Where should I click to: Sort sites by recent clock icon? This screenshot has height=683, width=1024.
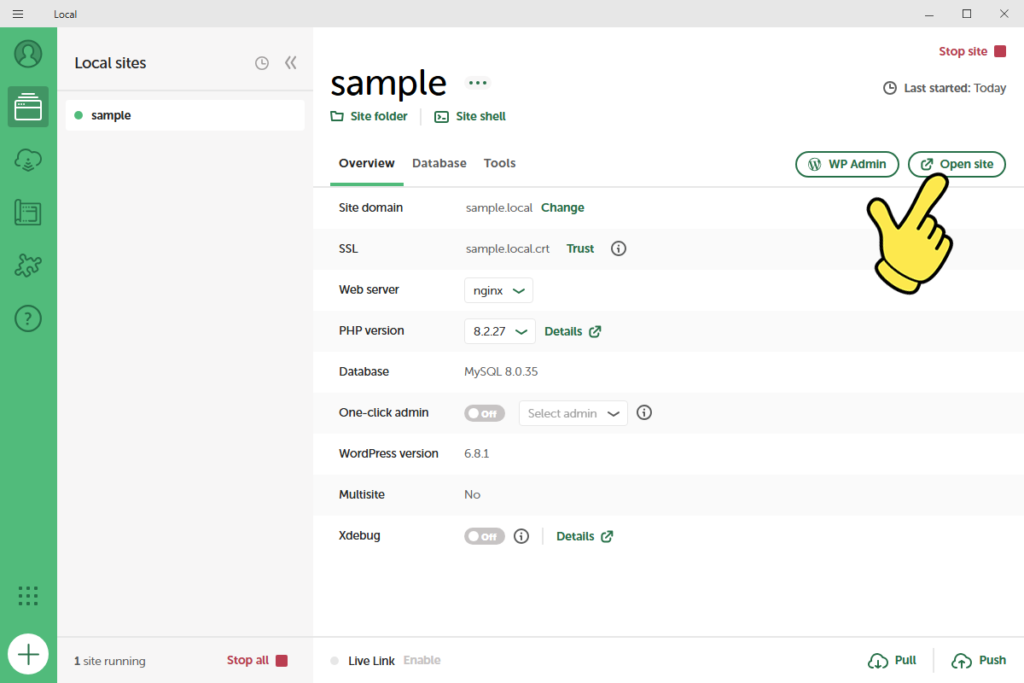pos(262,63)
